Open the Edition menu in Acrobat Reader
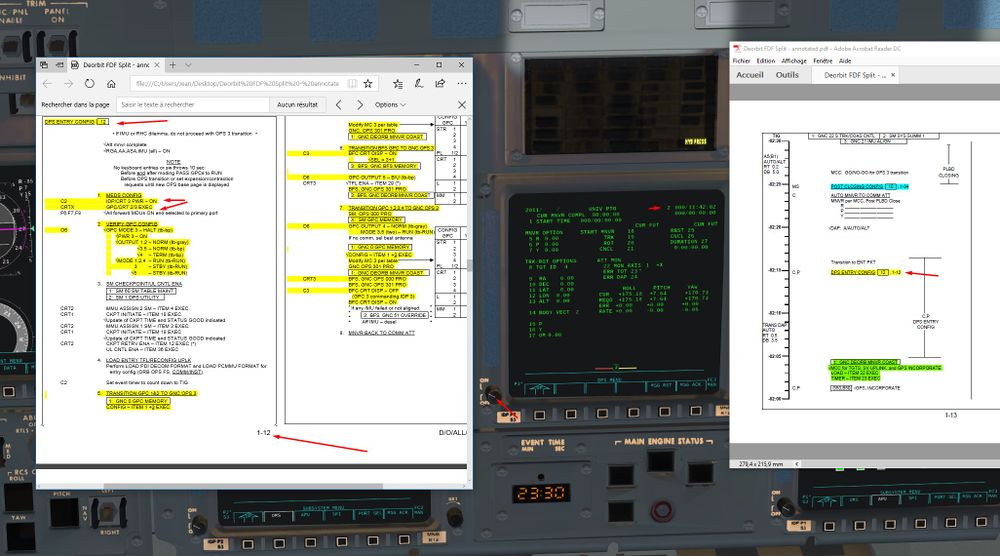Viewport: 1000px width, 556px height. tap(765, 61)
